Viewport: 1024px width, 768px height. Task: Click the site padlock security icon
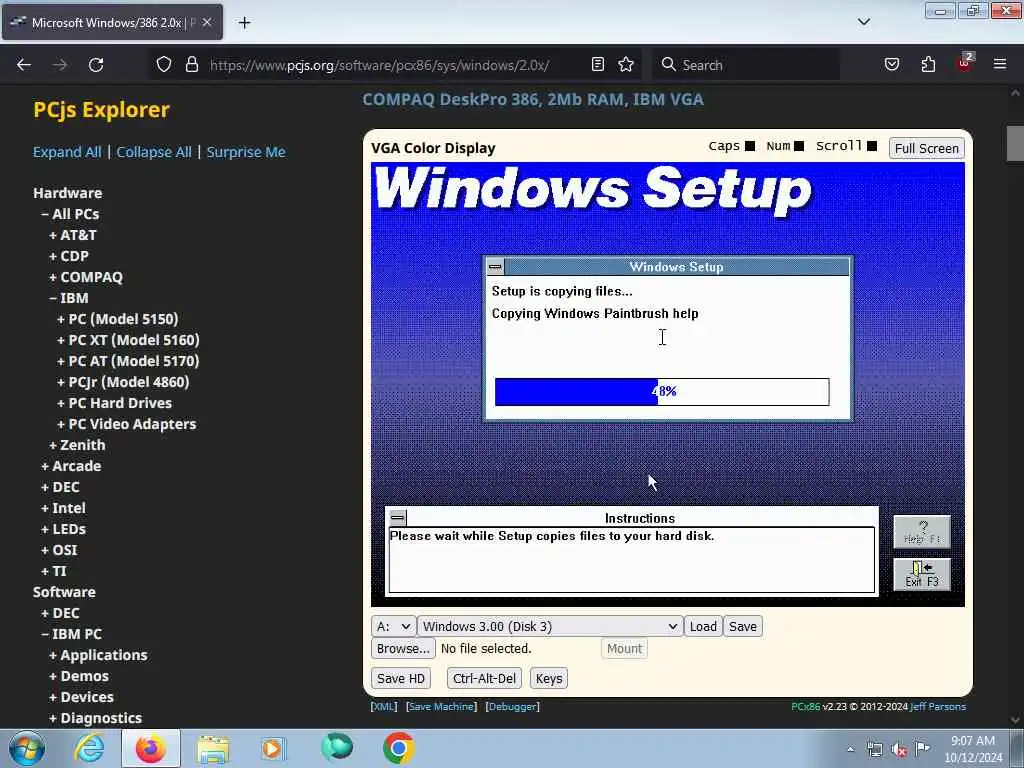pos(191,65)
